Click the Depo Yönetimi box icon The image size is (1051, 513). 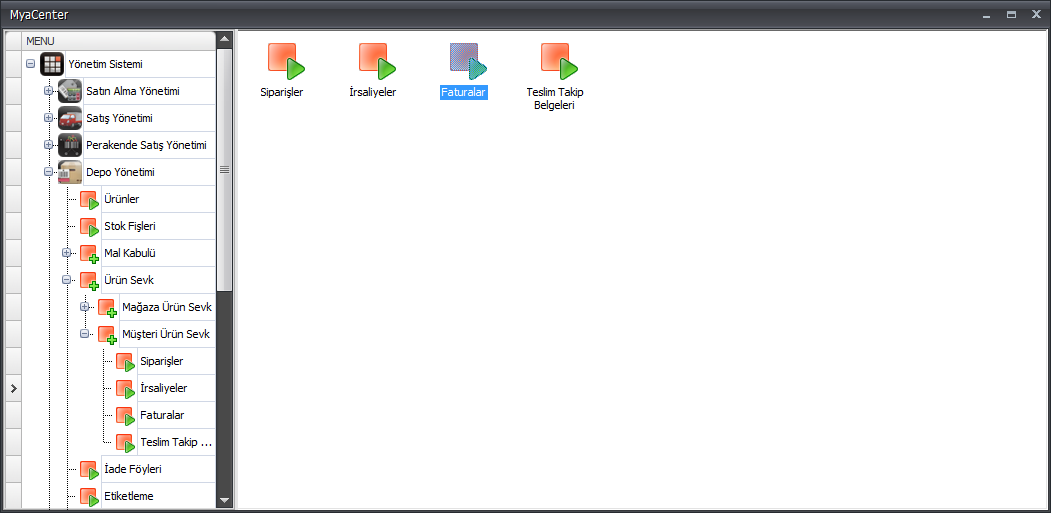pyautogui.click(x=70, y=172)
